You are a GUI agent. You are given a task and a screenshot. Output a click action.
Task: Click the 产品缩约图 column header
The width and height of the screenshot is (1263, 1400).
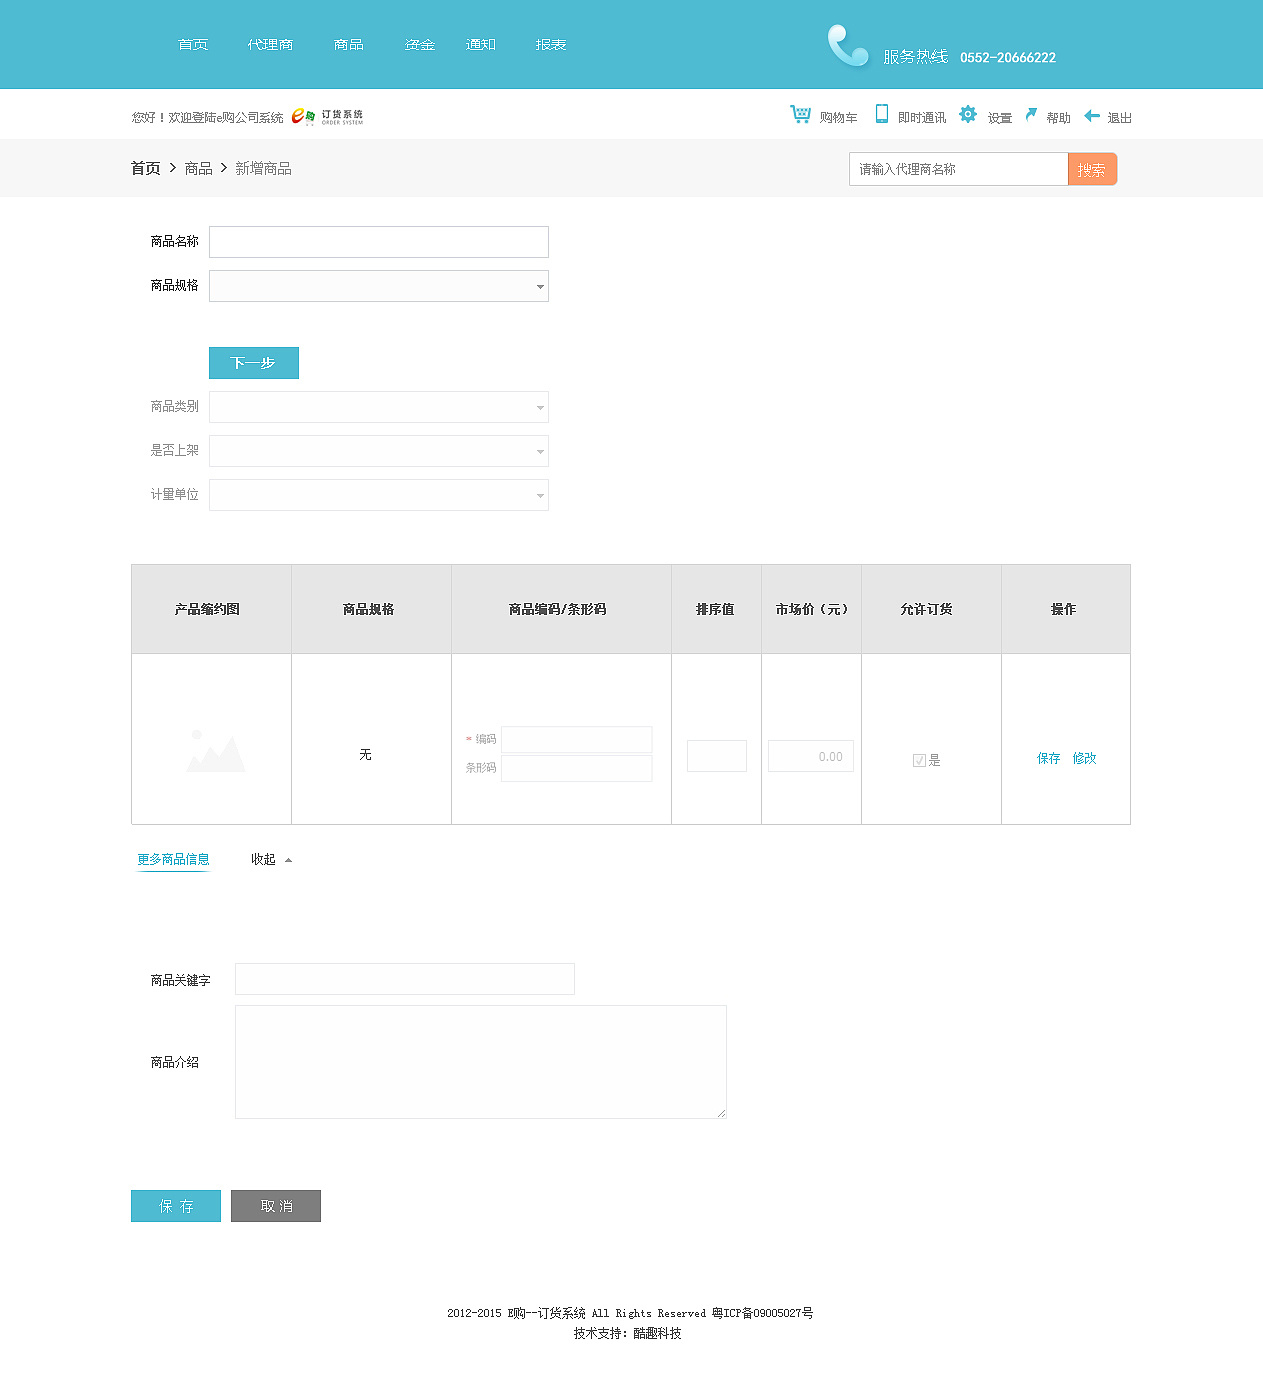coord(211,609)
